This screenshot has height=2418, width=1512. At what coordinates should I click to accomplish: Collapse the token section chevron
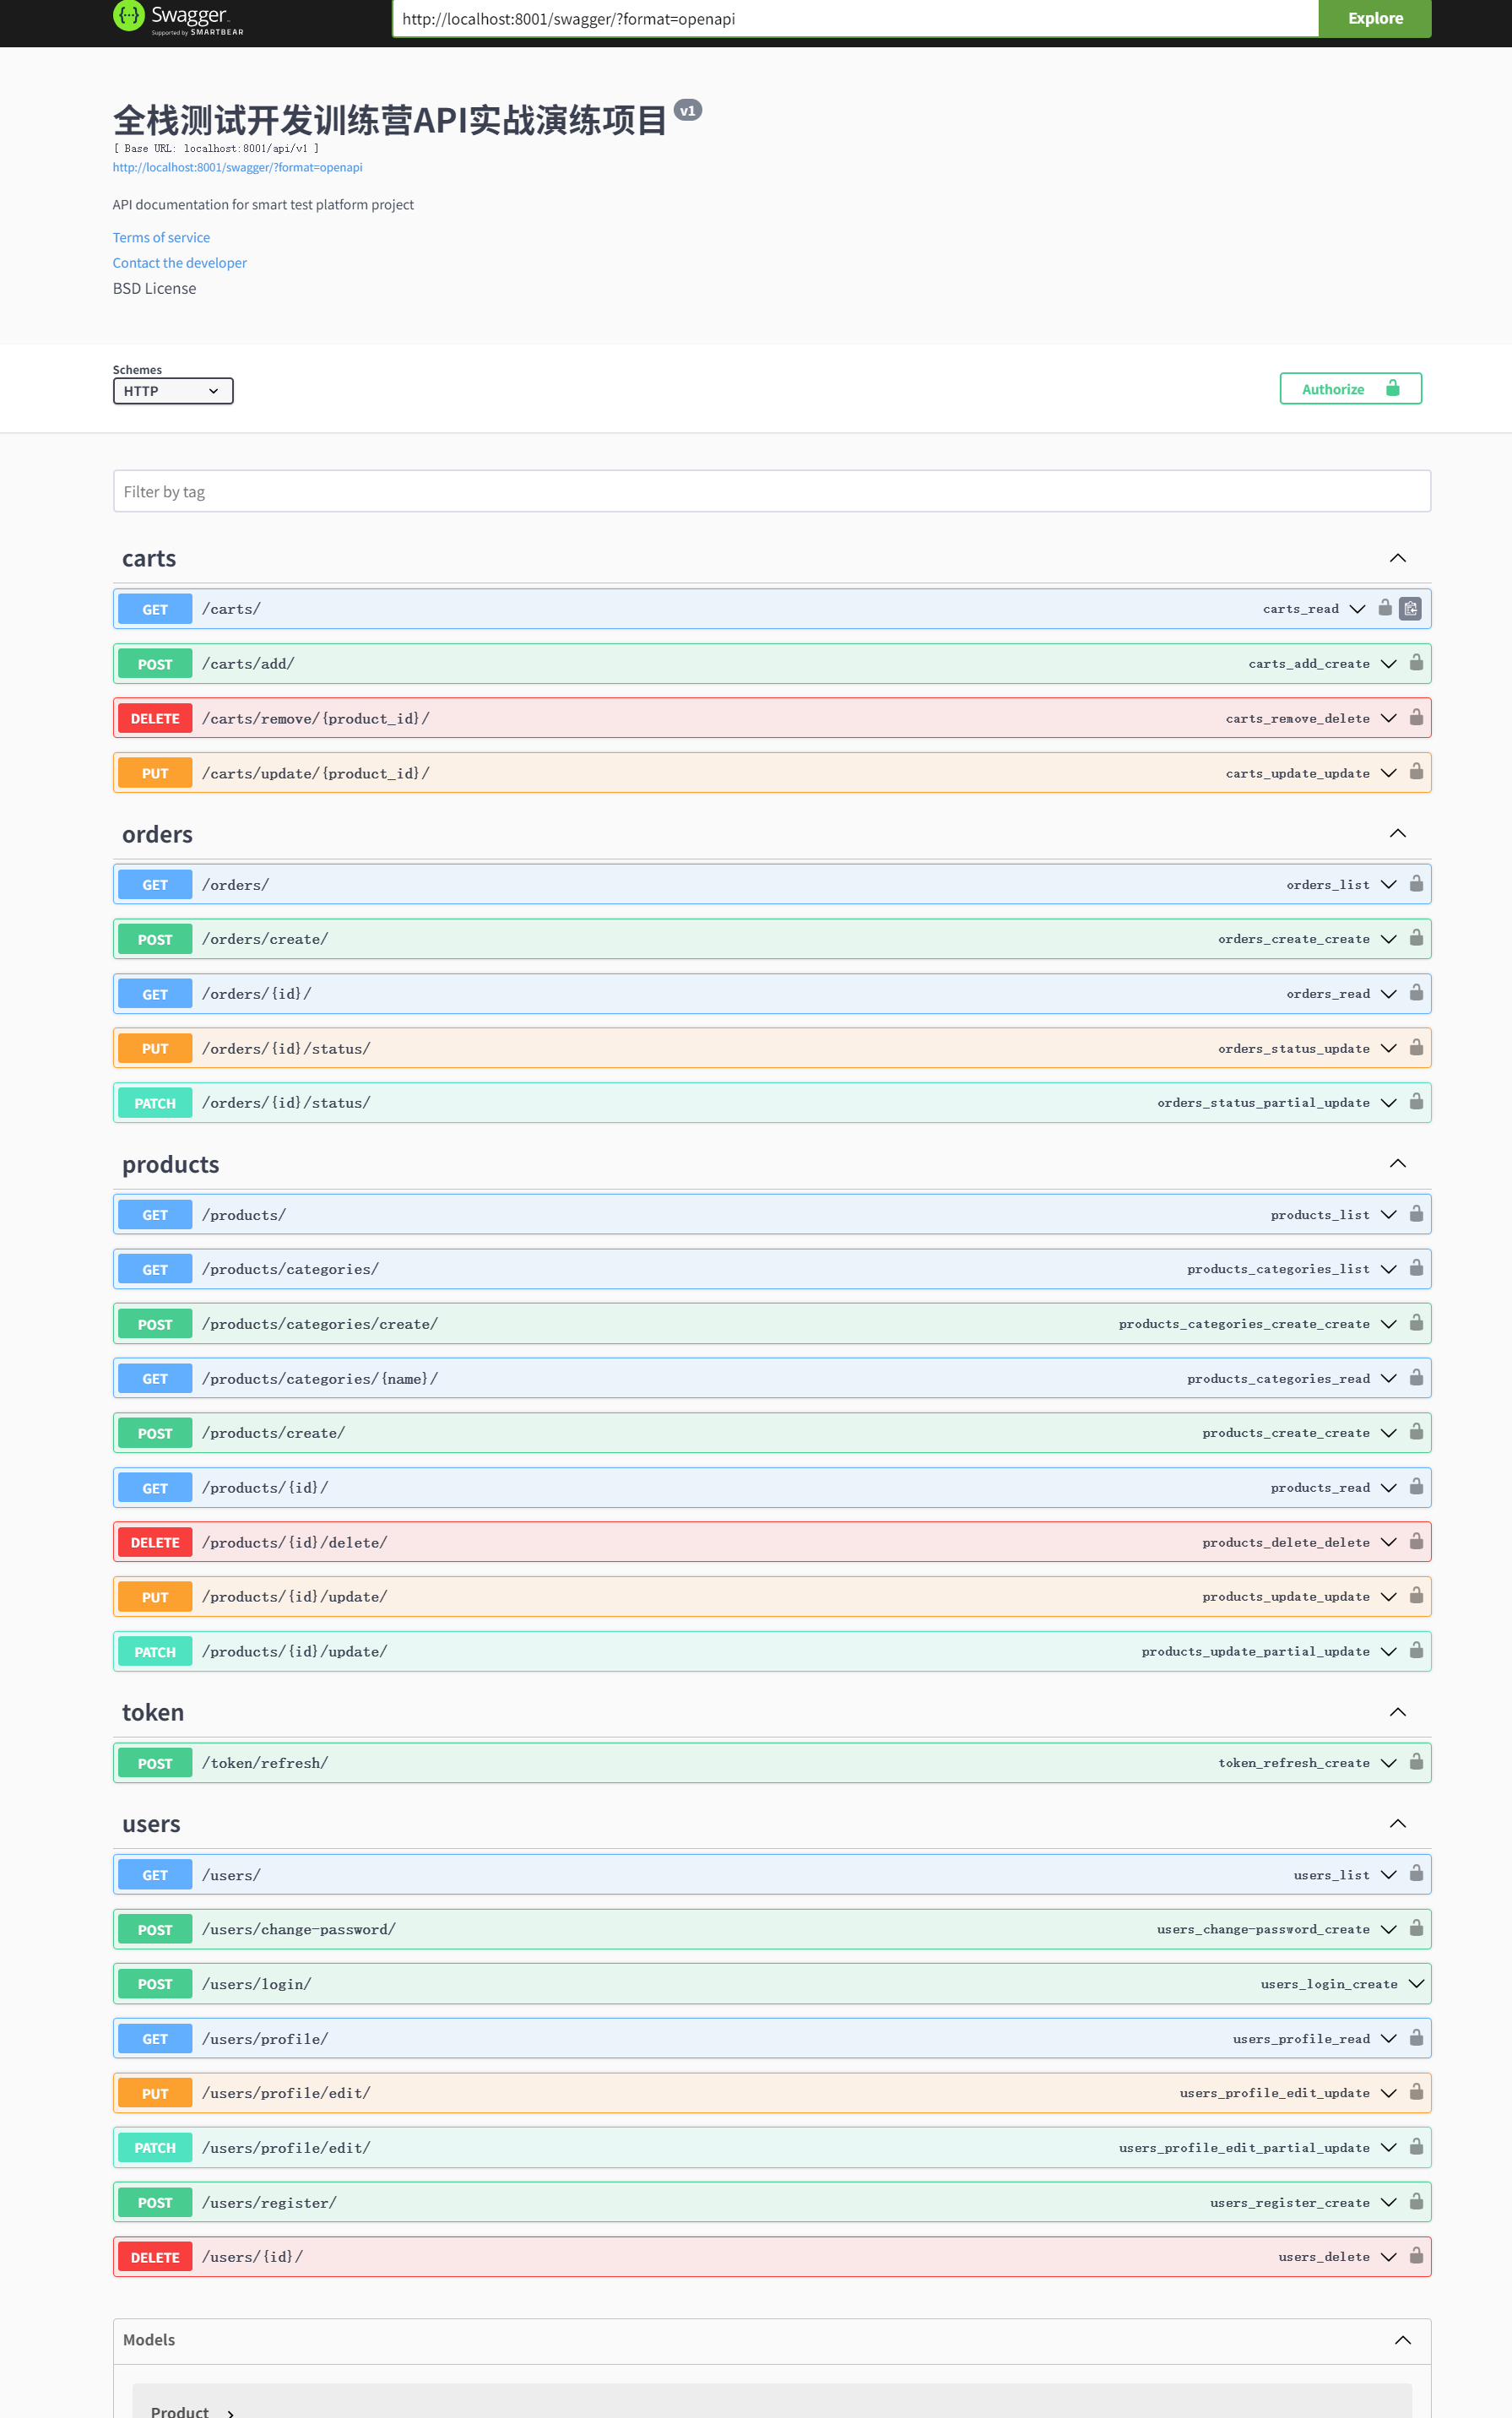tap(1398, 1712)
